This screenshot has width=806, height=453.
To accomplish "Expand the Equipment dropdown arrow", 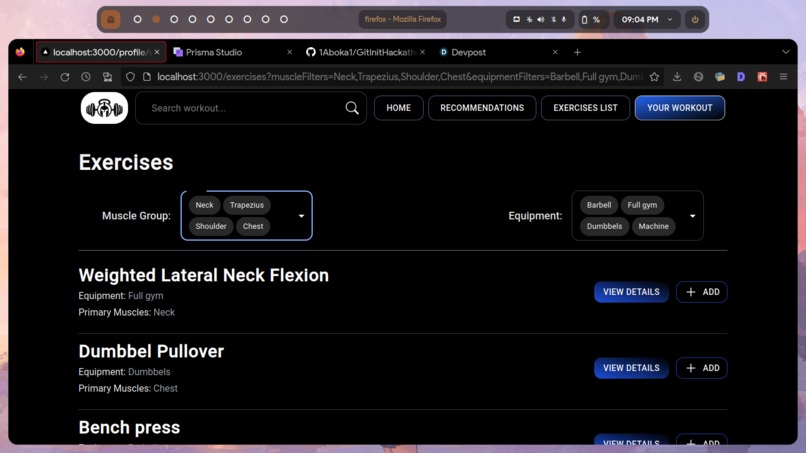I will [692, 216].
